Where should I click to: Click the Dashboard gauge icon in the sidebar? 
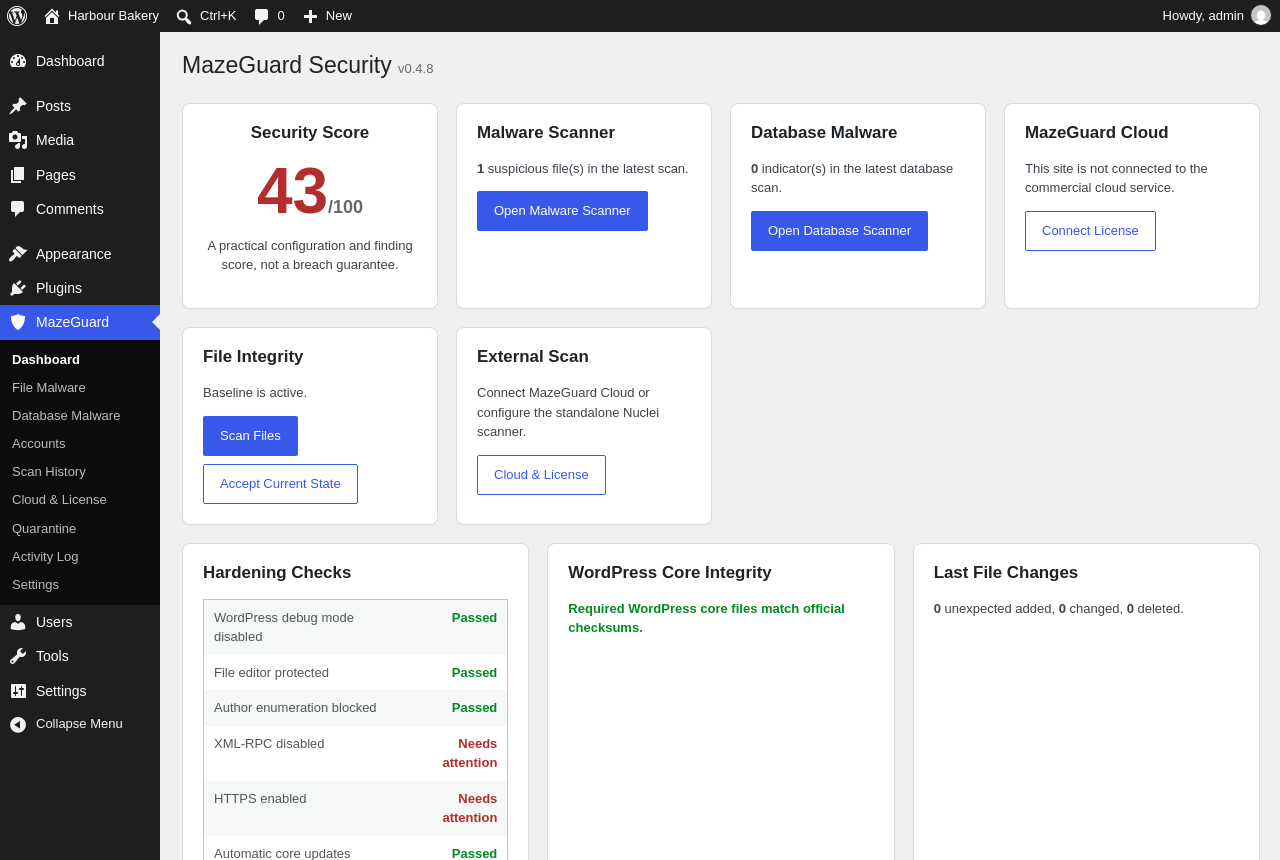[18, 61]
